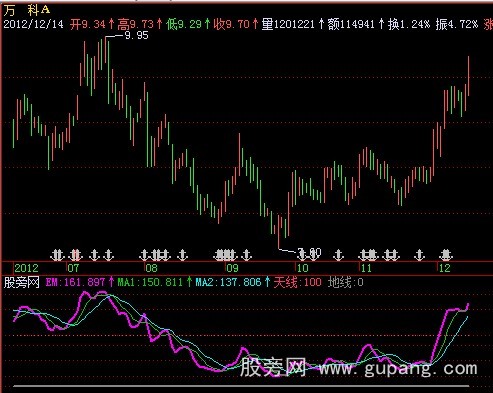
Task: Click the volume figure 量1201221
Action: click(x=288, y=24)
